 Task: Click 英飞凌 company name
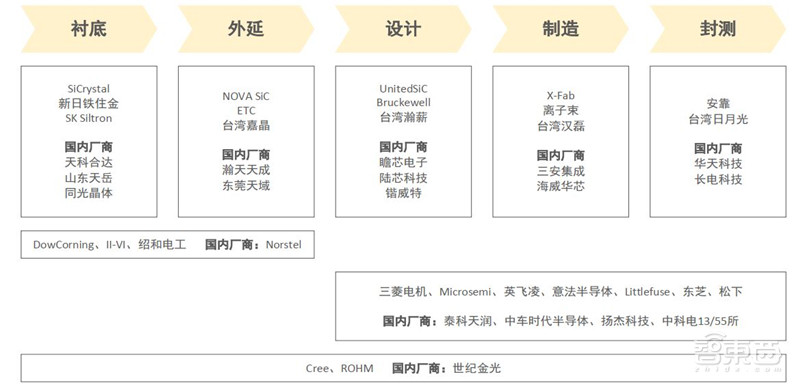(x=521, y=292)
